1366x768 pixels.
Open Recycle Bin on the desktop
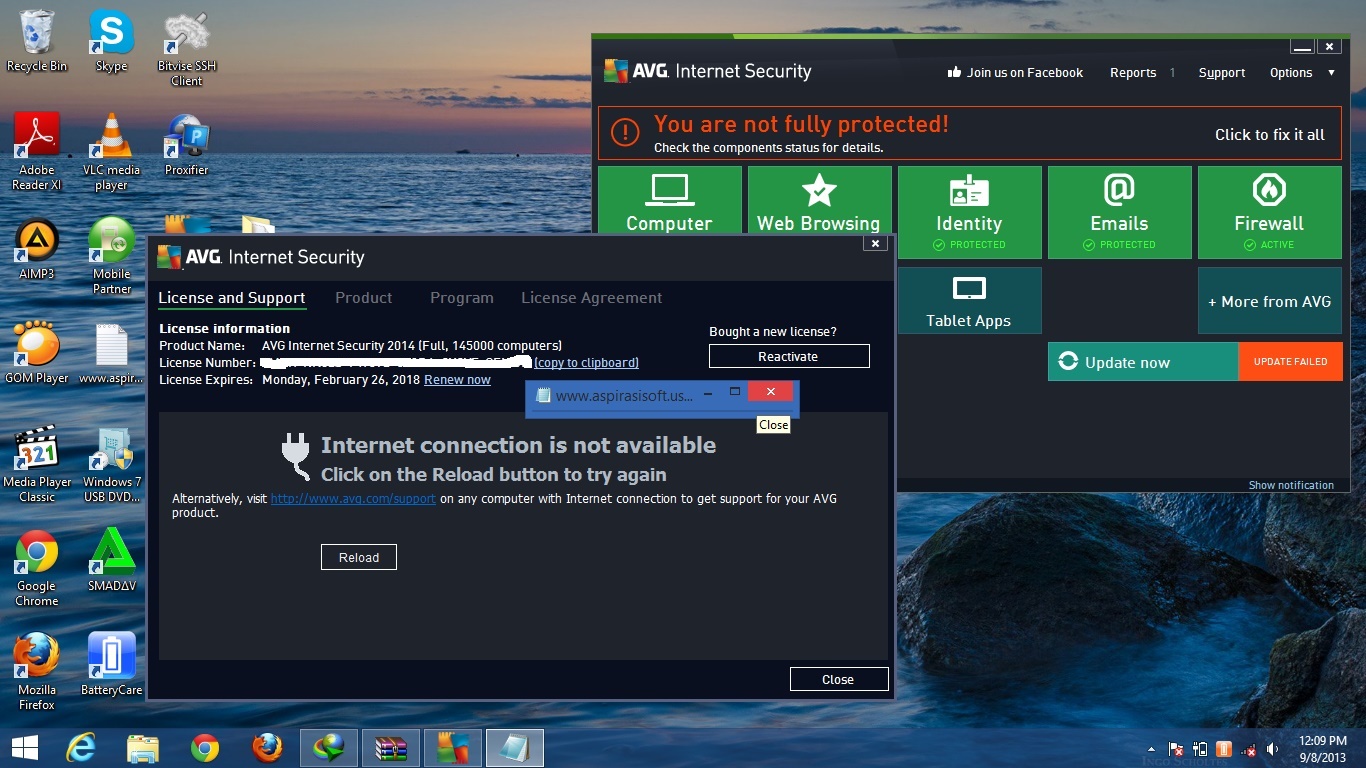37,41
